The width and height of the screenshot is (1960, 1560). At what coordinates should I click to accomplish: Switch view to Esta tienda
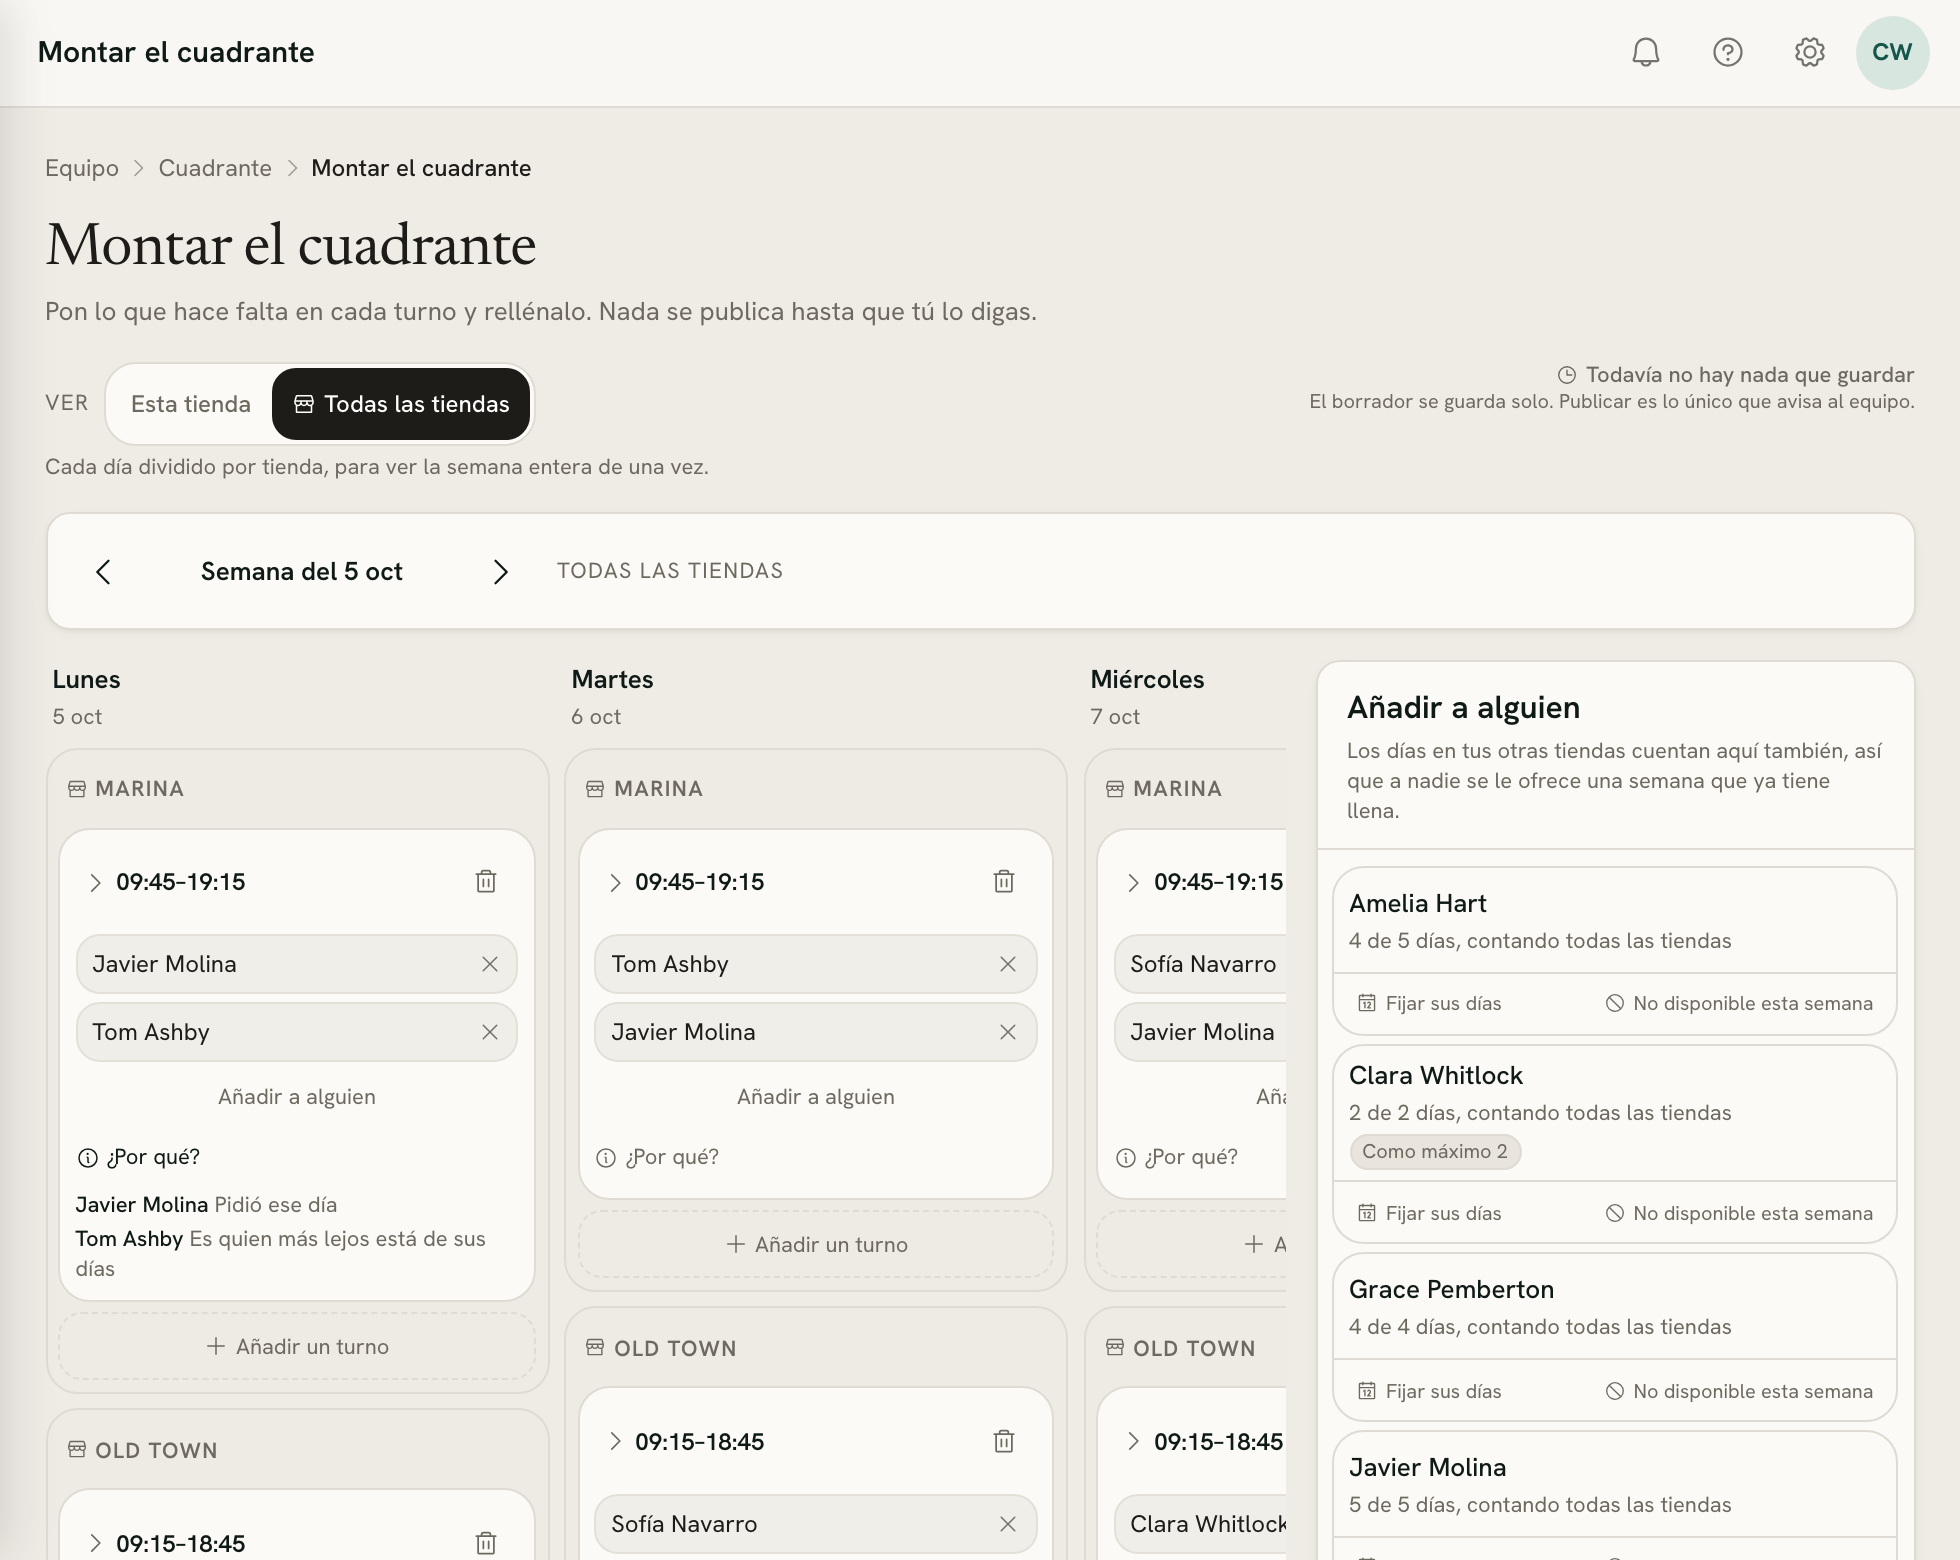coord(191,404)
